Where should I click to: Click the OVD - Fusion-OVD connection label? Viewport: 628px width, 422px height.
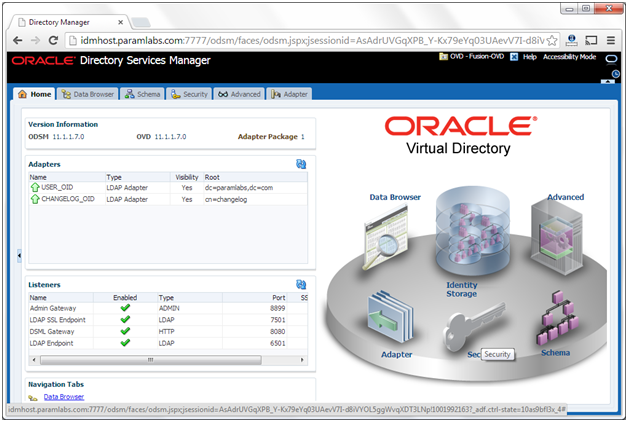tap(477, 56)
